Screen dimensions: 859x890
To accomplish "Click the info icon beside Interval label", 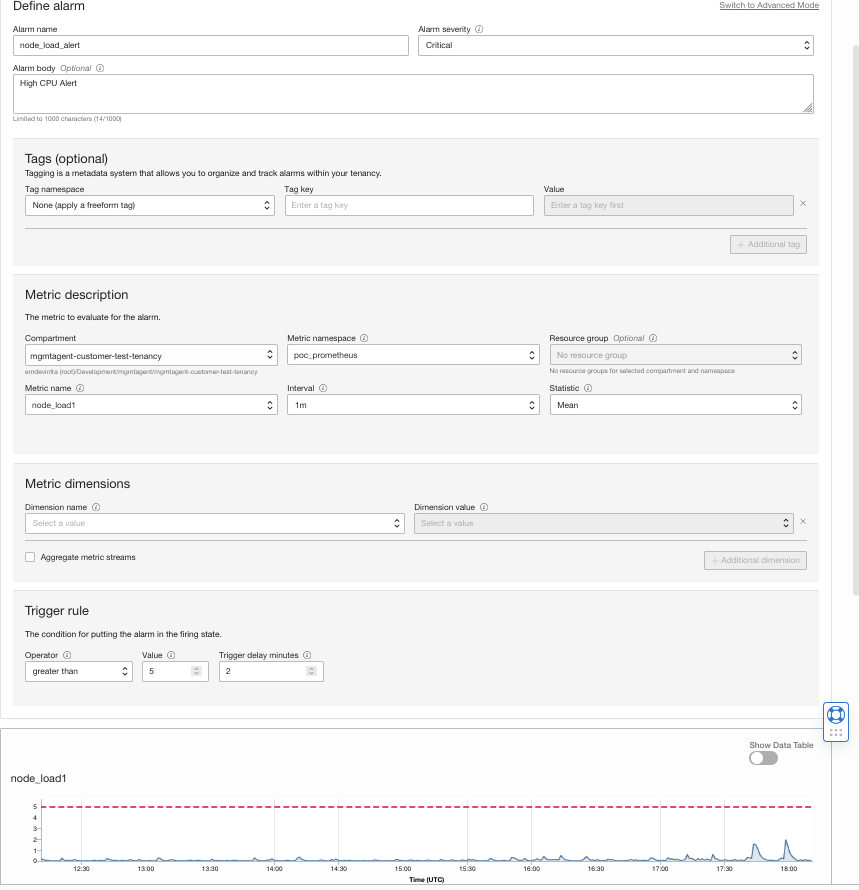I will [323, 388].
